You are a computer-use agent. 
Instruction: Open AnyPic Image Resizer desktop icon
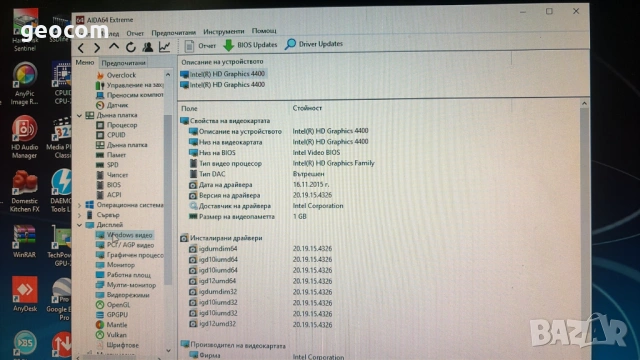24,84
